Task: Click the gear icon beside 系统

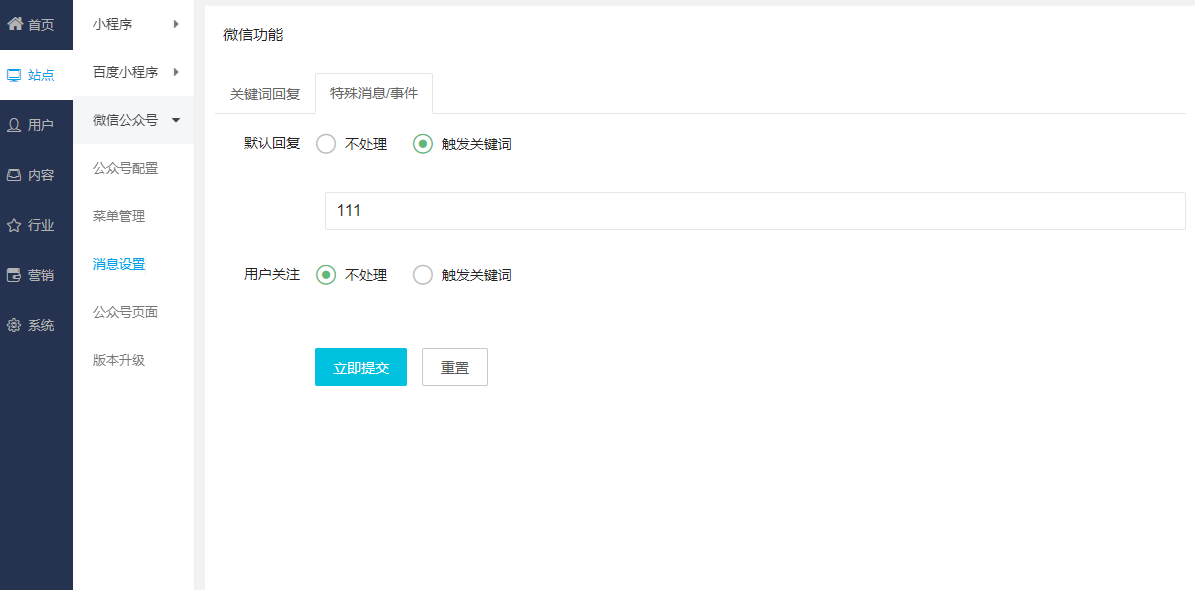Action: 14,325
